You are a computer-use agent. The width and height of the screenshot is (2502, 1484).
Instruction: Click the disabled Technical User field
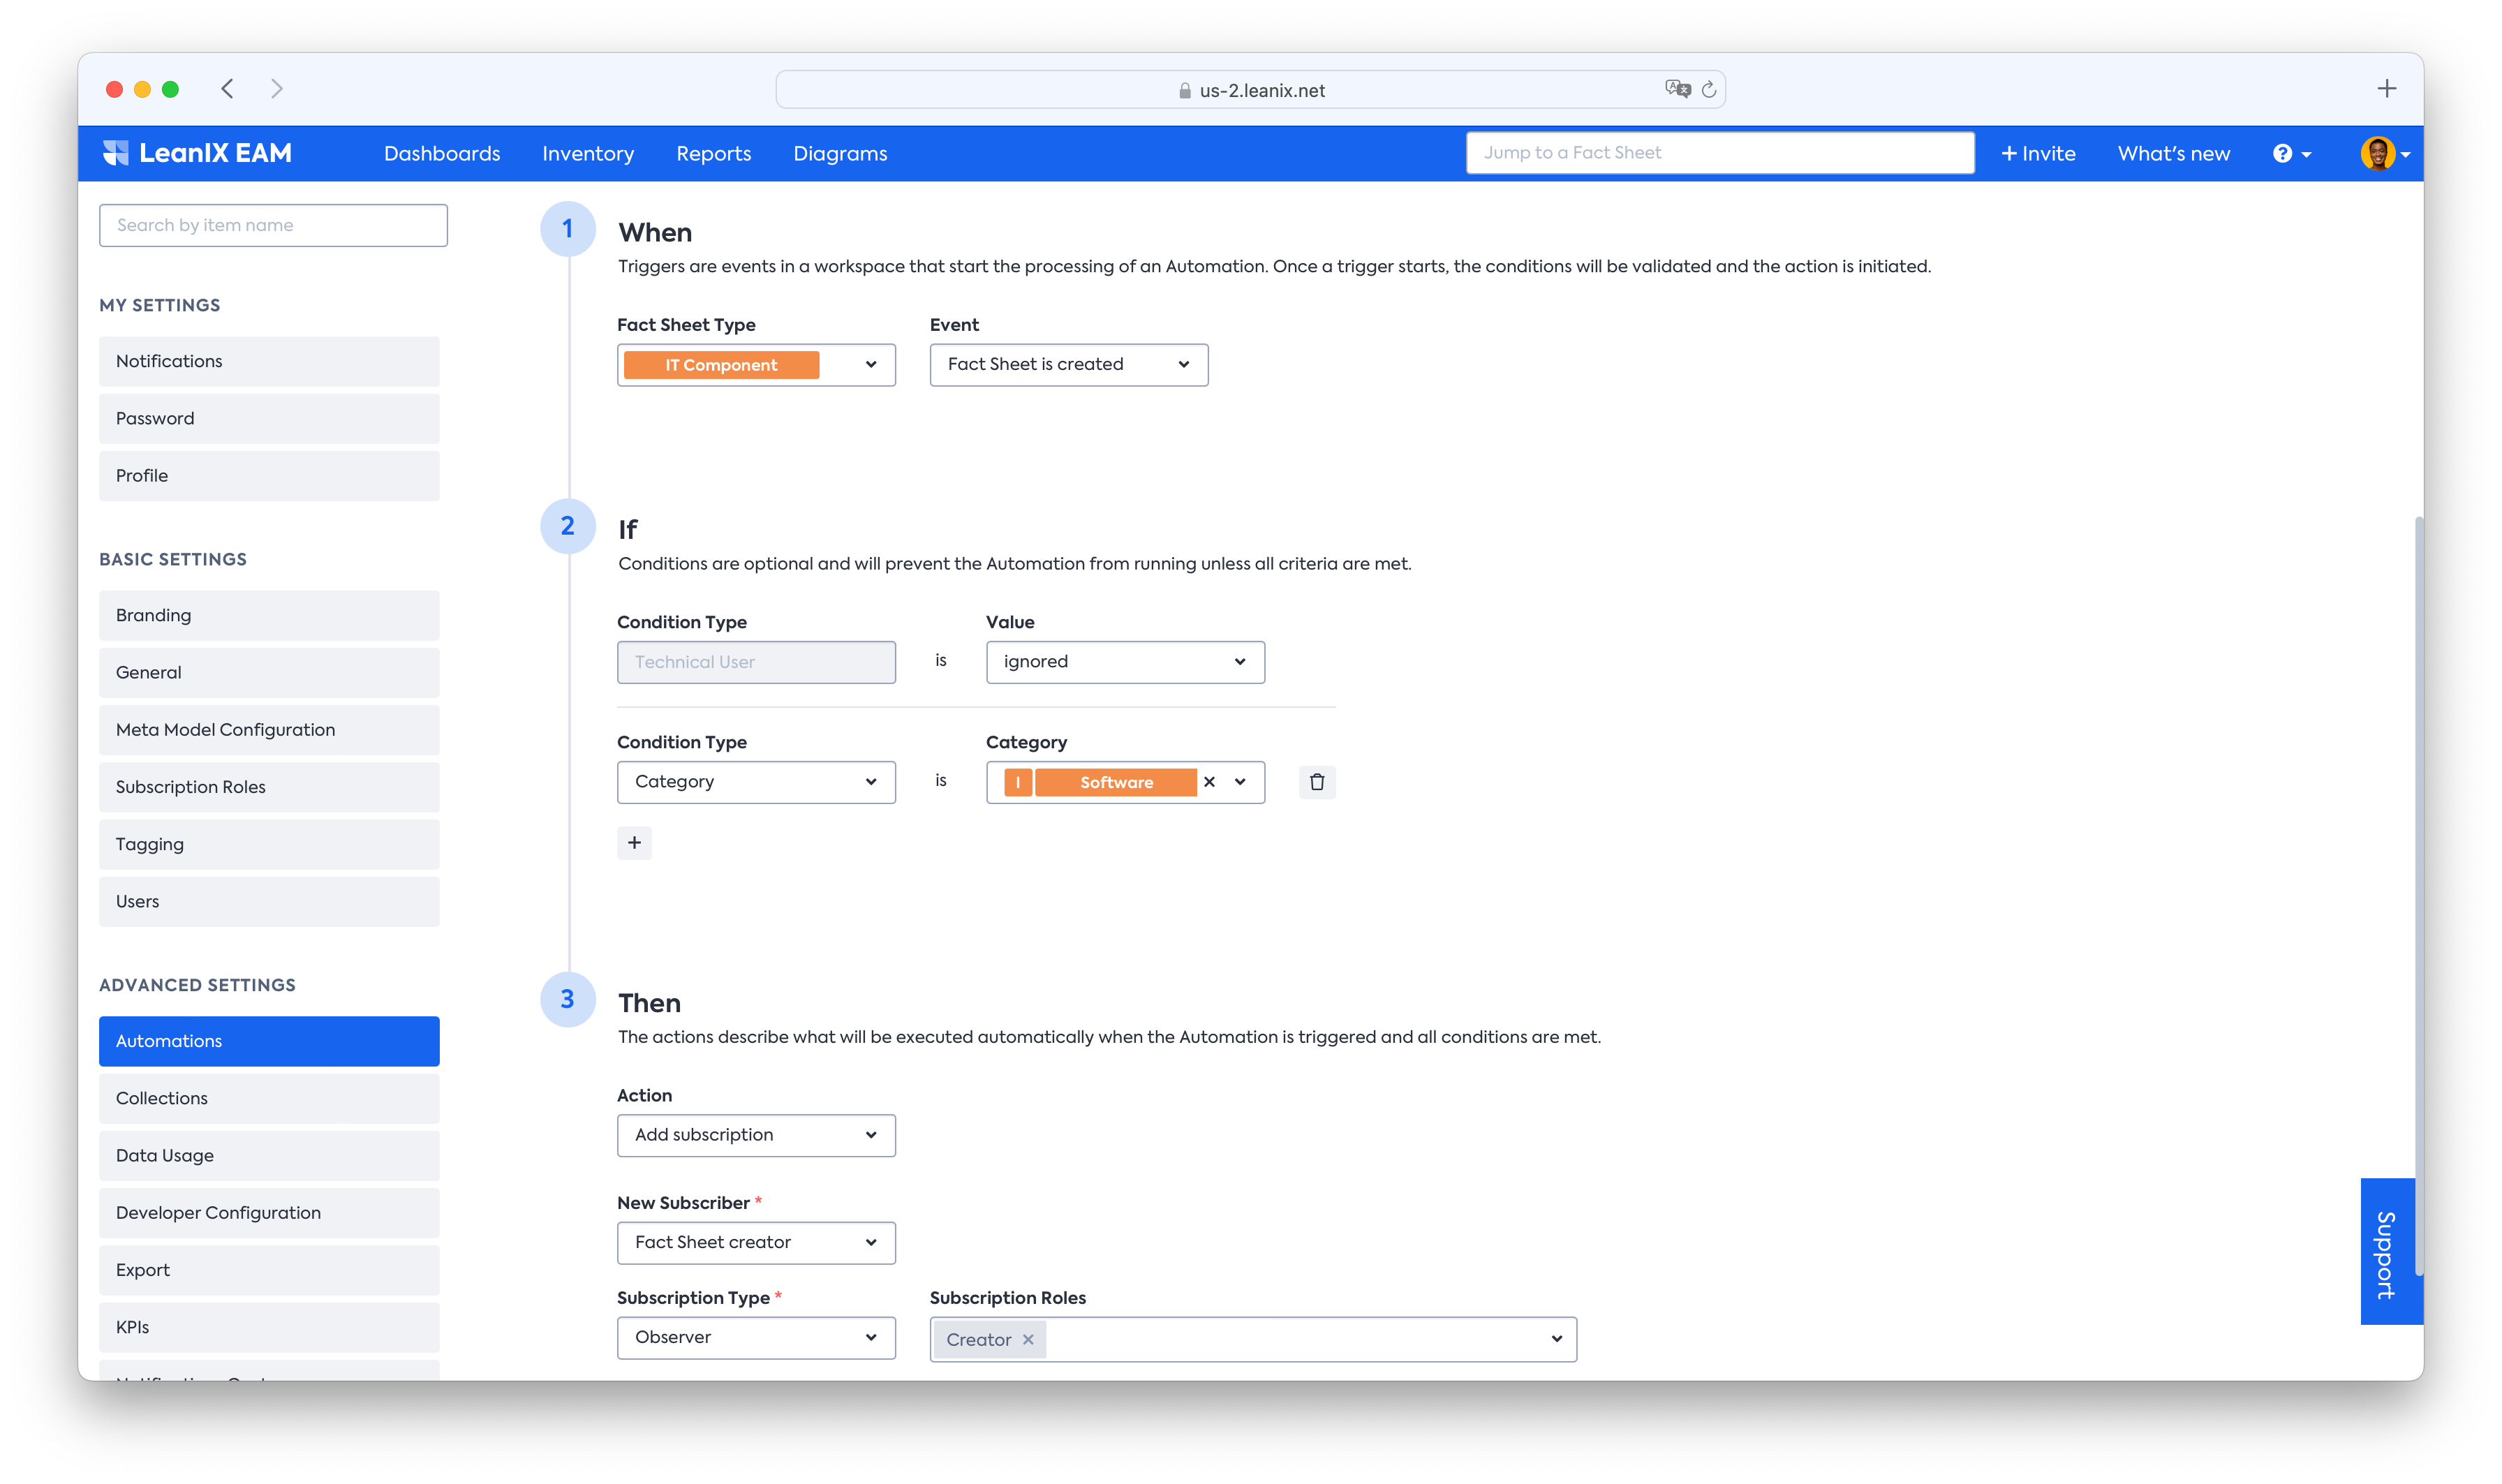click(756, 662)
